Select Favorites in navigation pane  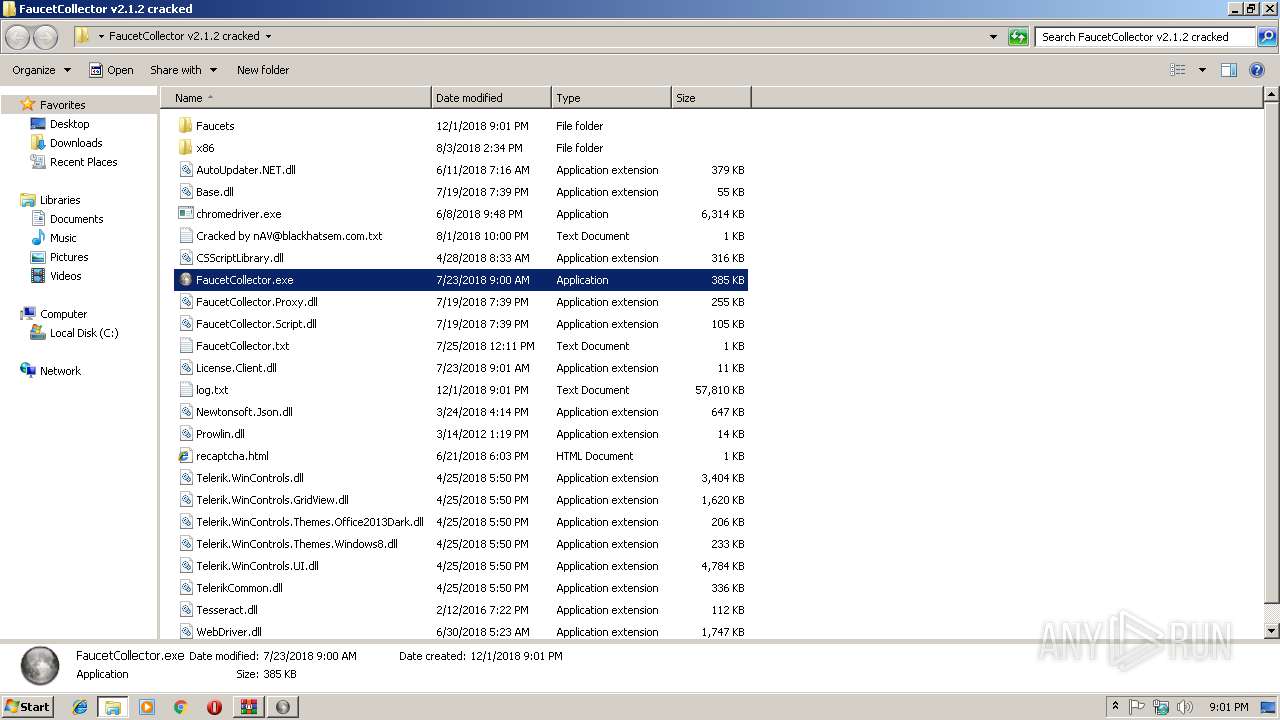tap(62, 105)
